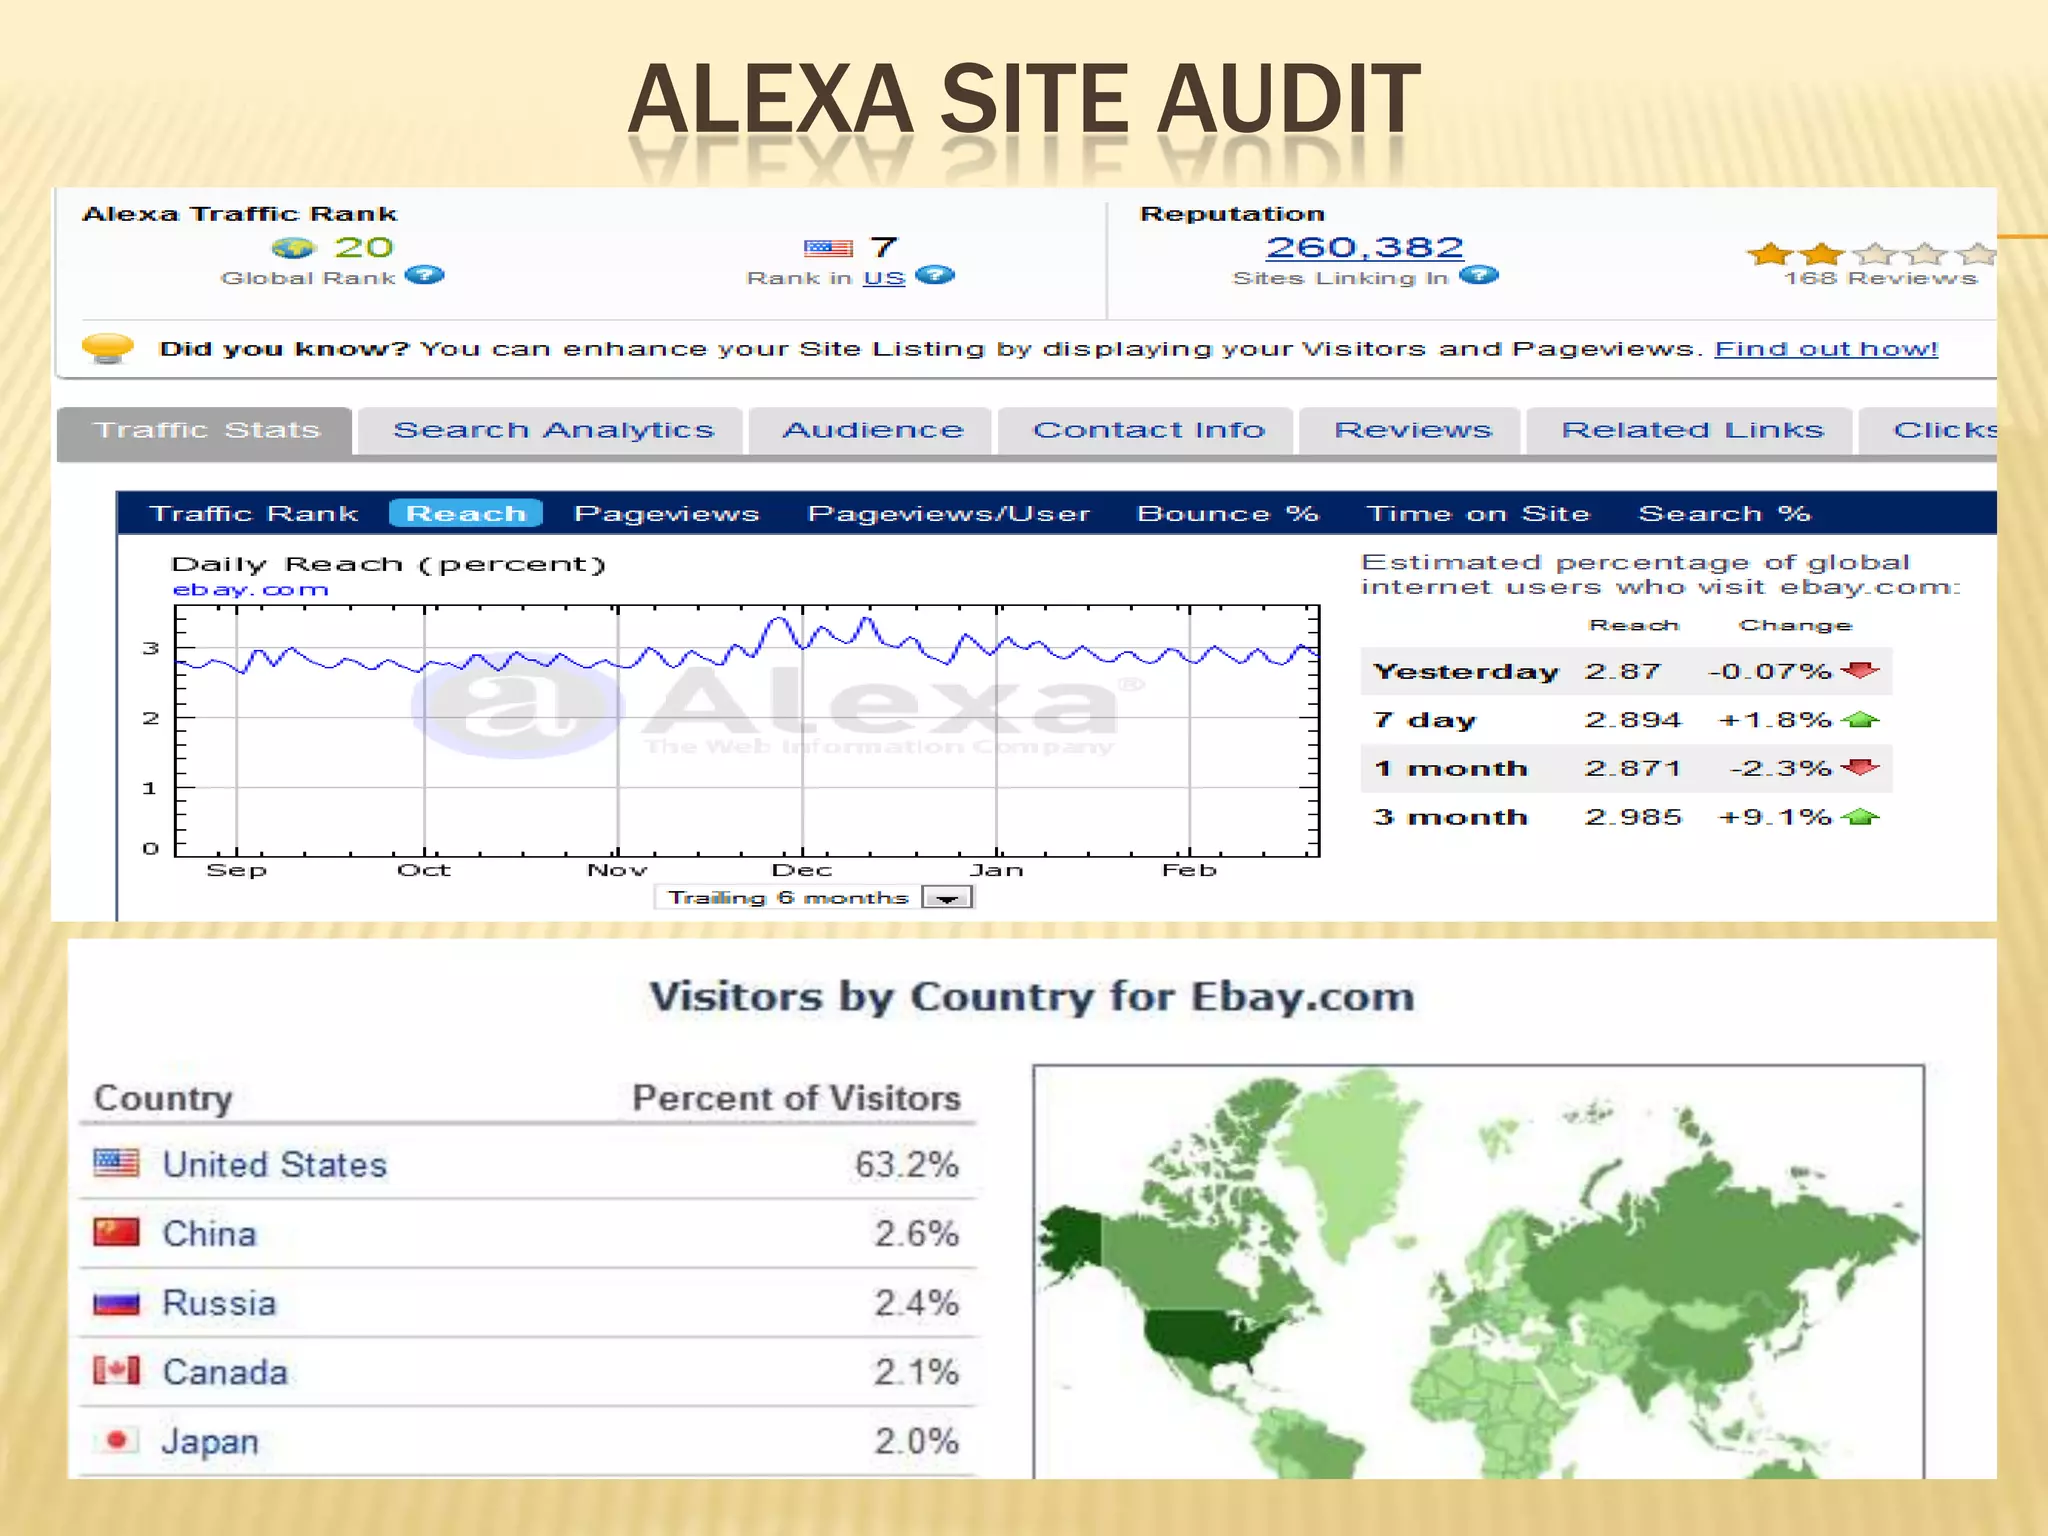Switch to the Search Analytics tab
Screen dimensions: 2048x1536
(x=552, y=431)
